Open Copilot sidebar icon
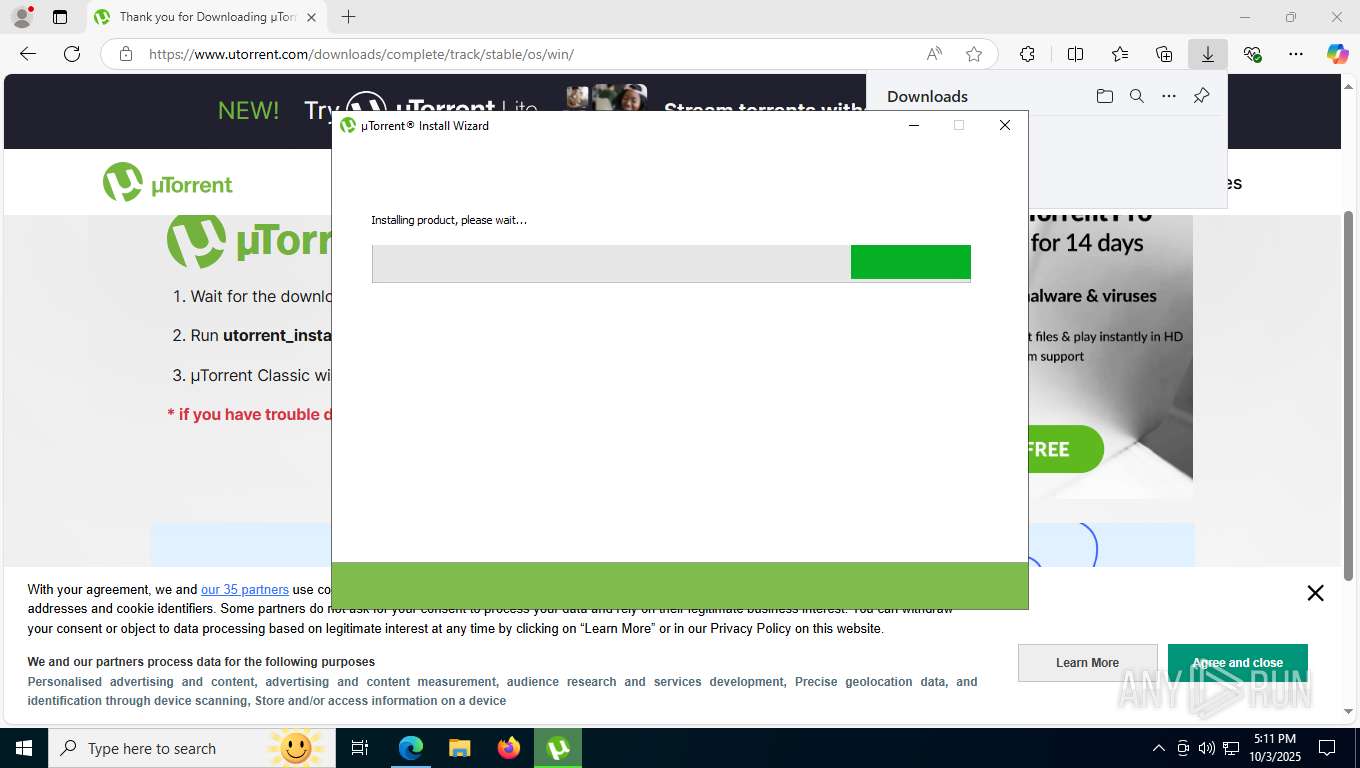Screen dimensions: 1360x768 pyautogui.click(x=1338, y=54)
